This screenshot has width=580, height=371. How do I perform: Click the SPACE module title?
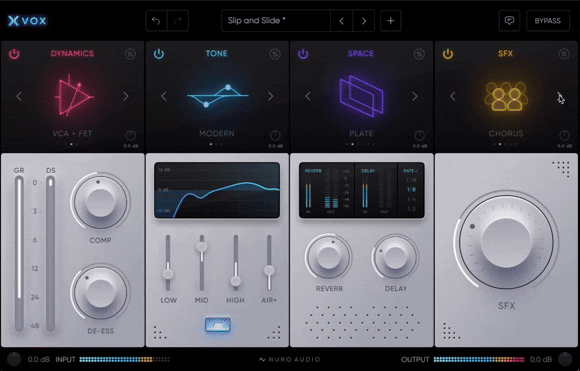pos(361,54)
